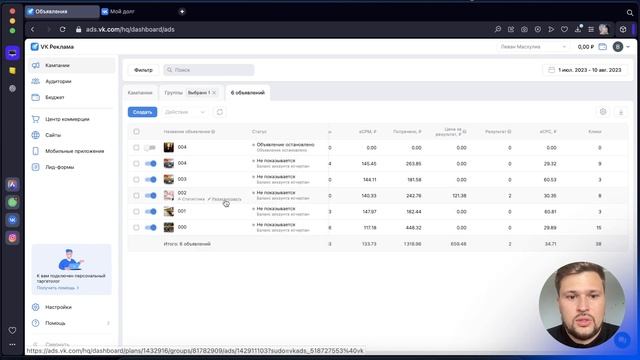Viewport: 640px width, 360px height.
Task: Click browser address bar URL
Action: tap(130, 29)
